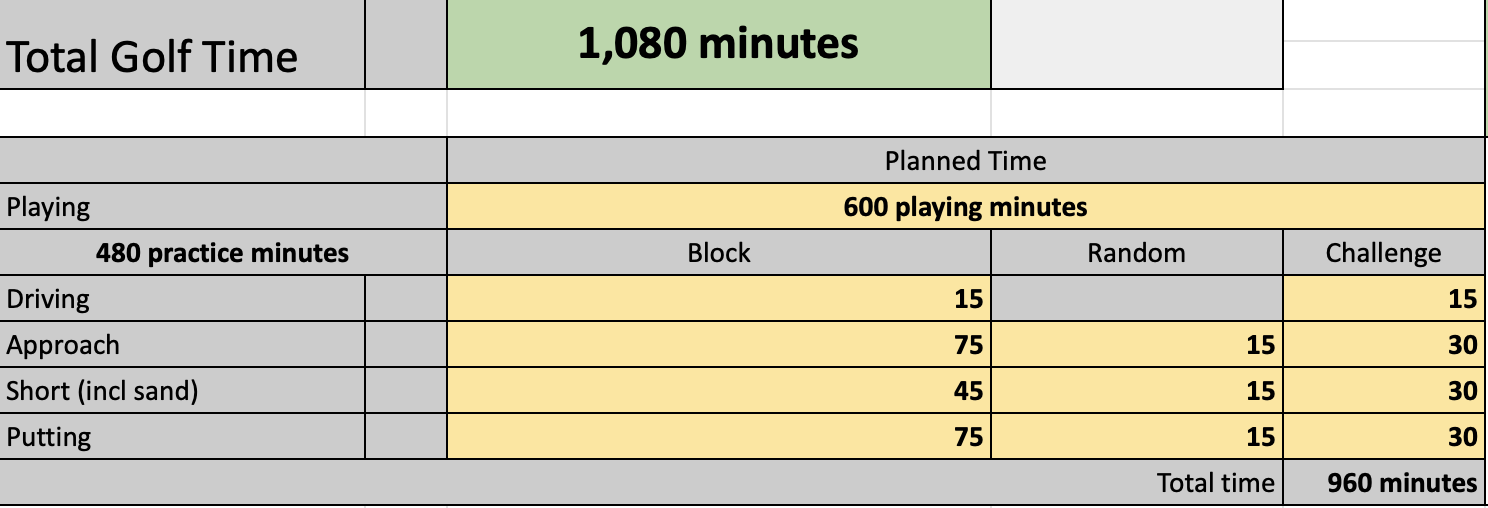Select the "Planned Time" header cell
The image size is (1488, 508).
965,160
